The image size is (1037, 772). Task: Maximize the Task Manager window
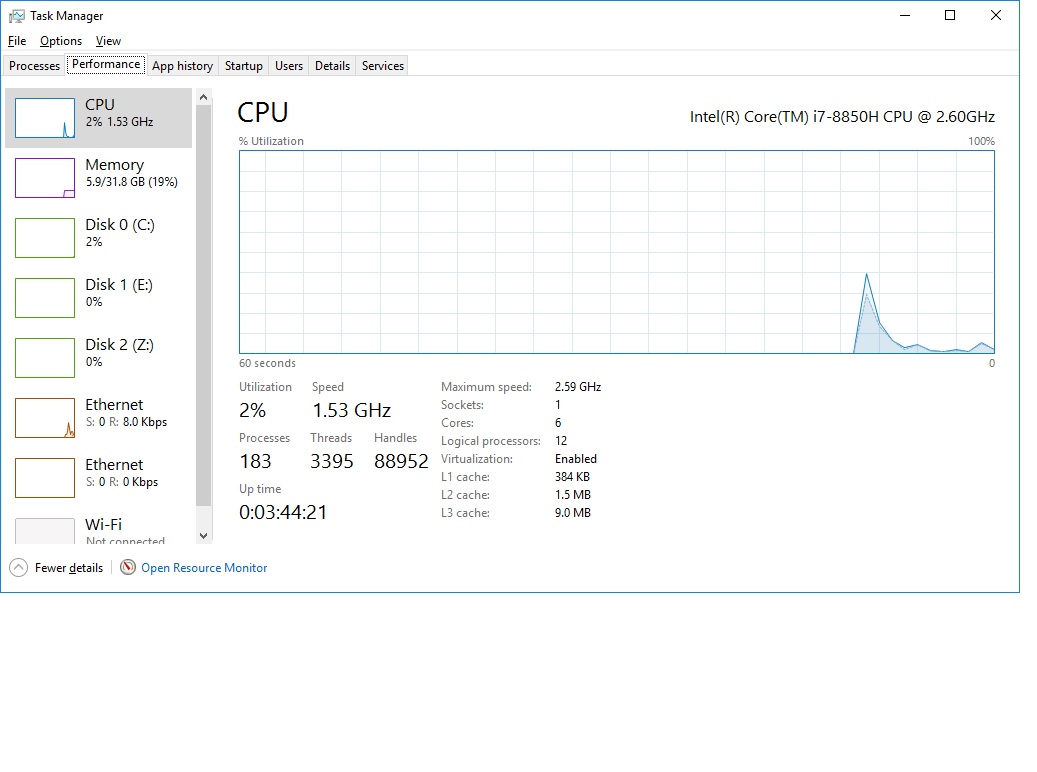click(x=950, y=15)
